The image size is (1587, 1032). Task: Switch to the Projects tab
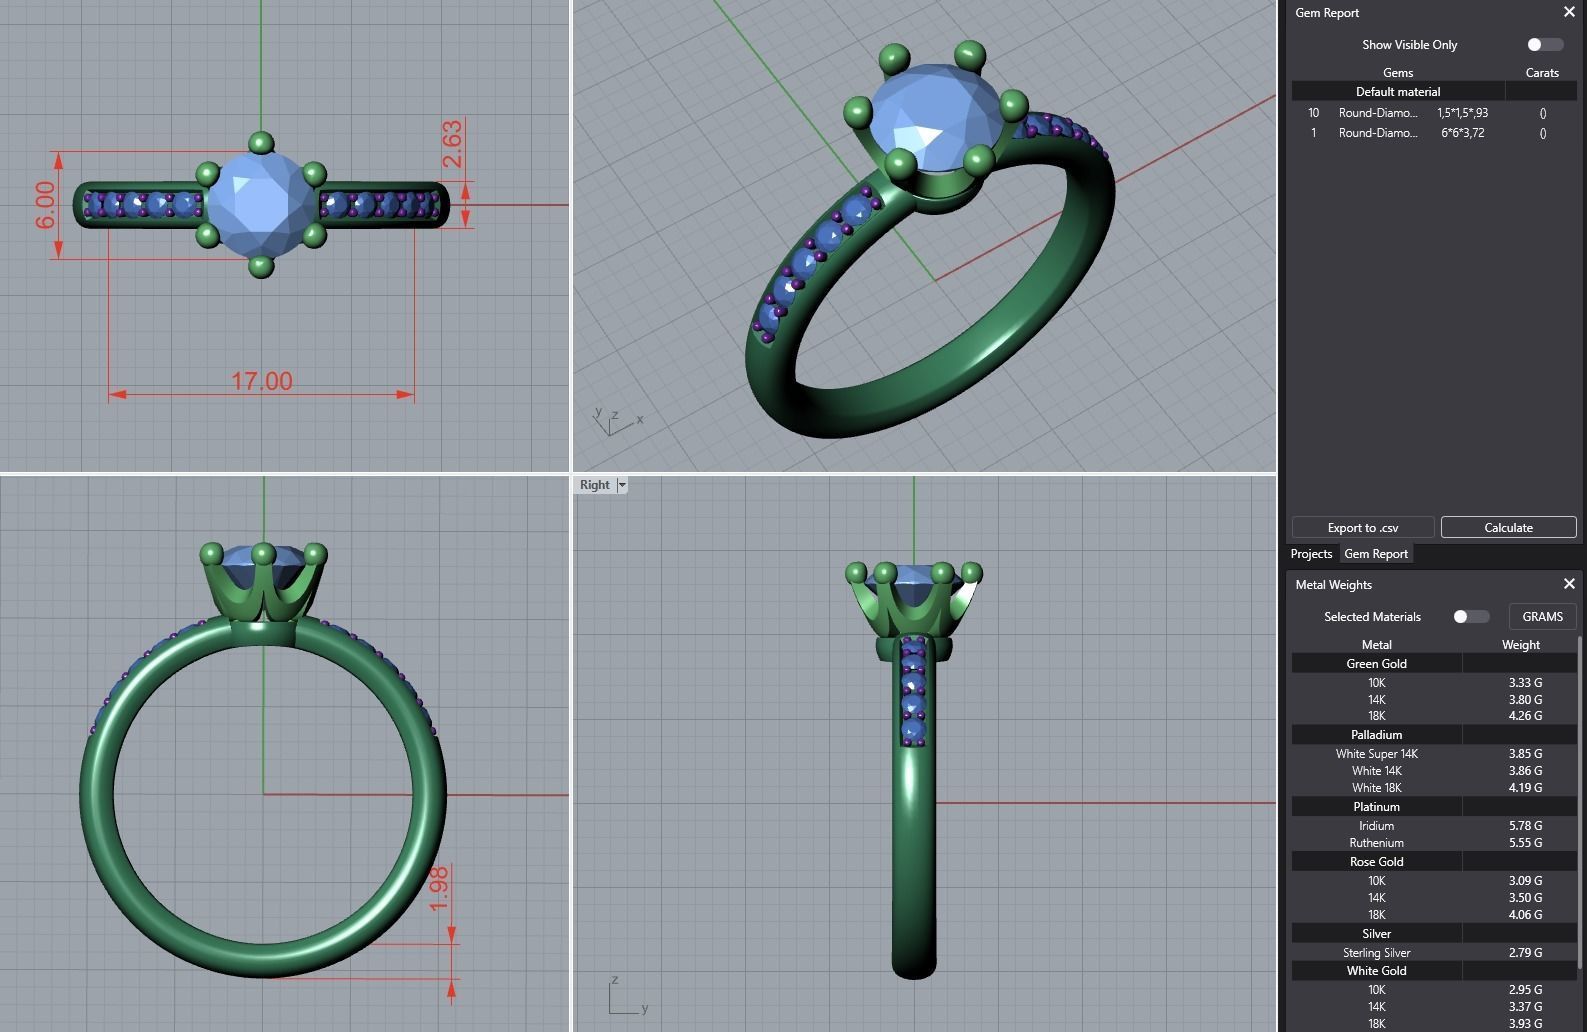[1311, 554]
